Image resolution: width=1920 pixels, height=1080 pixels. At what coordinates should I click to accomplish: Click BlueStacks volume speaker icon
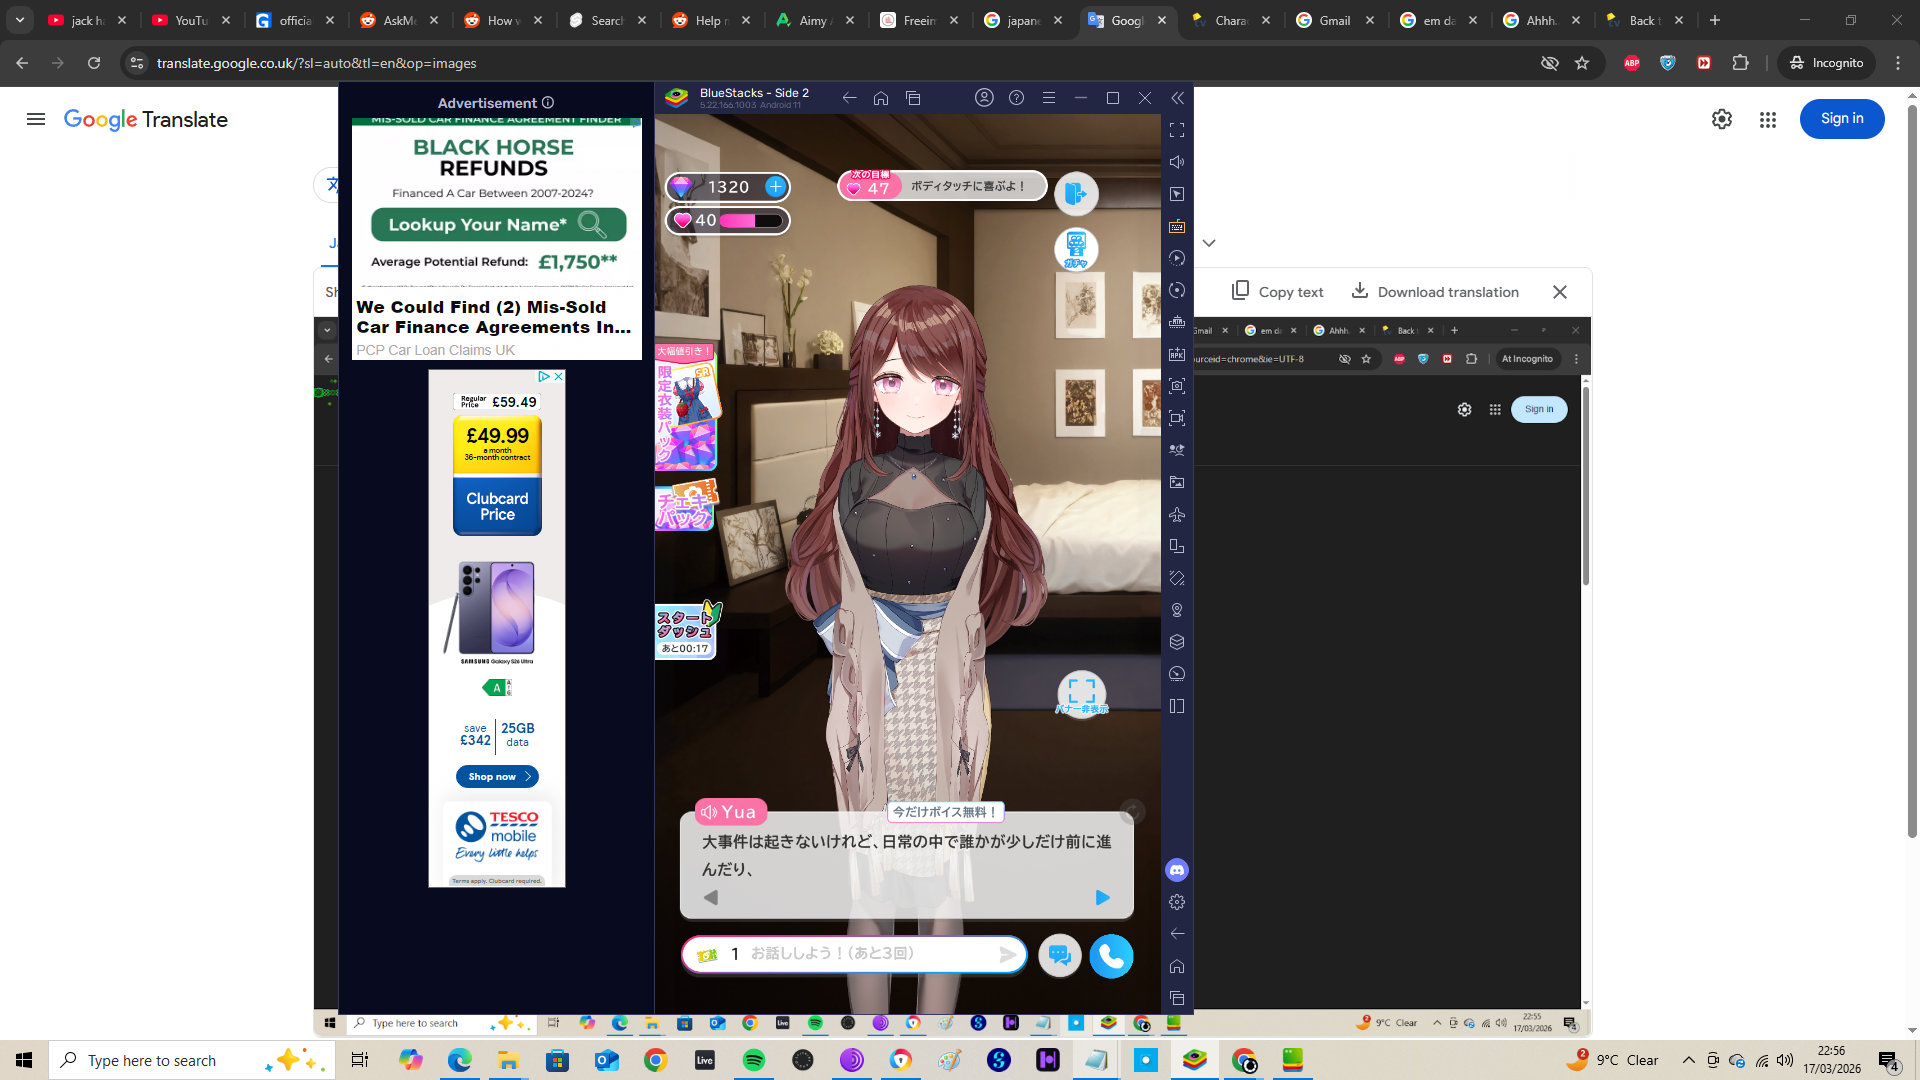pos(1177,162)
